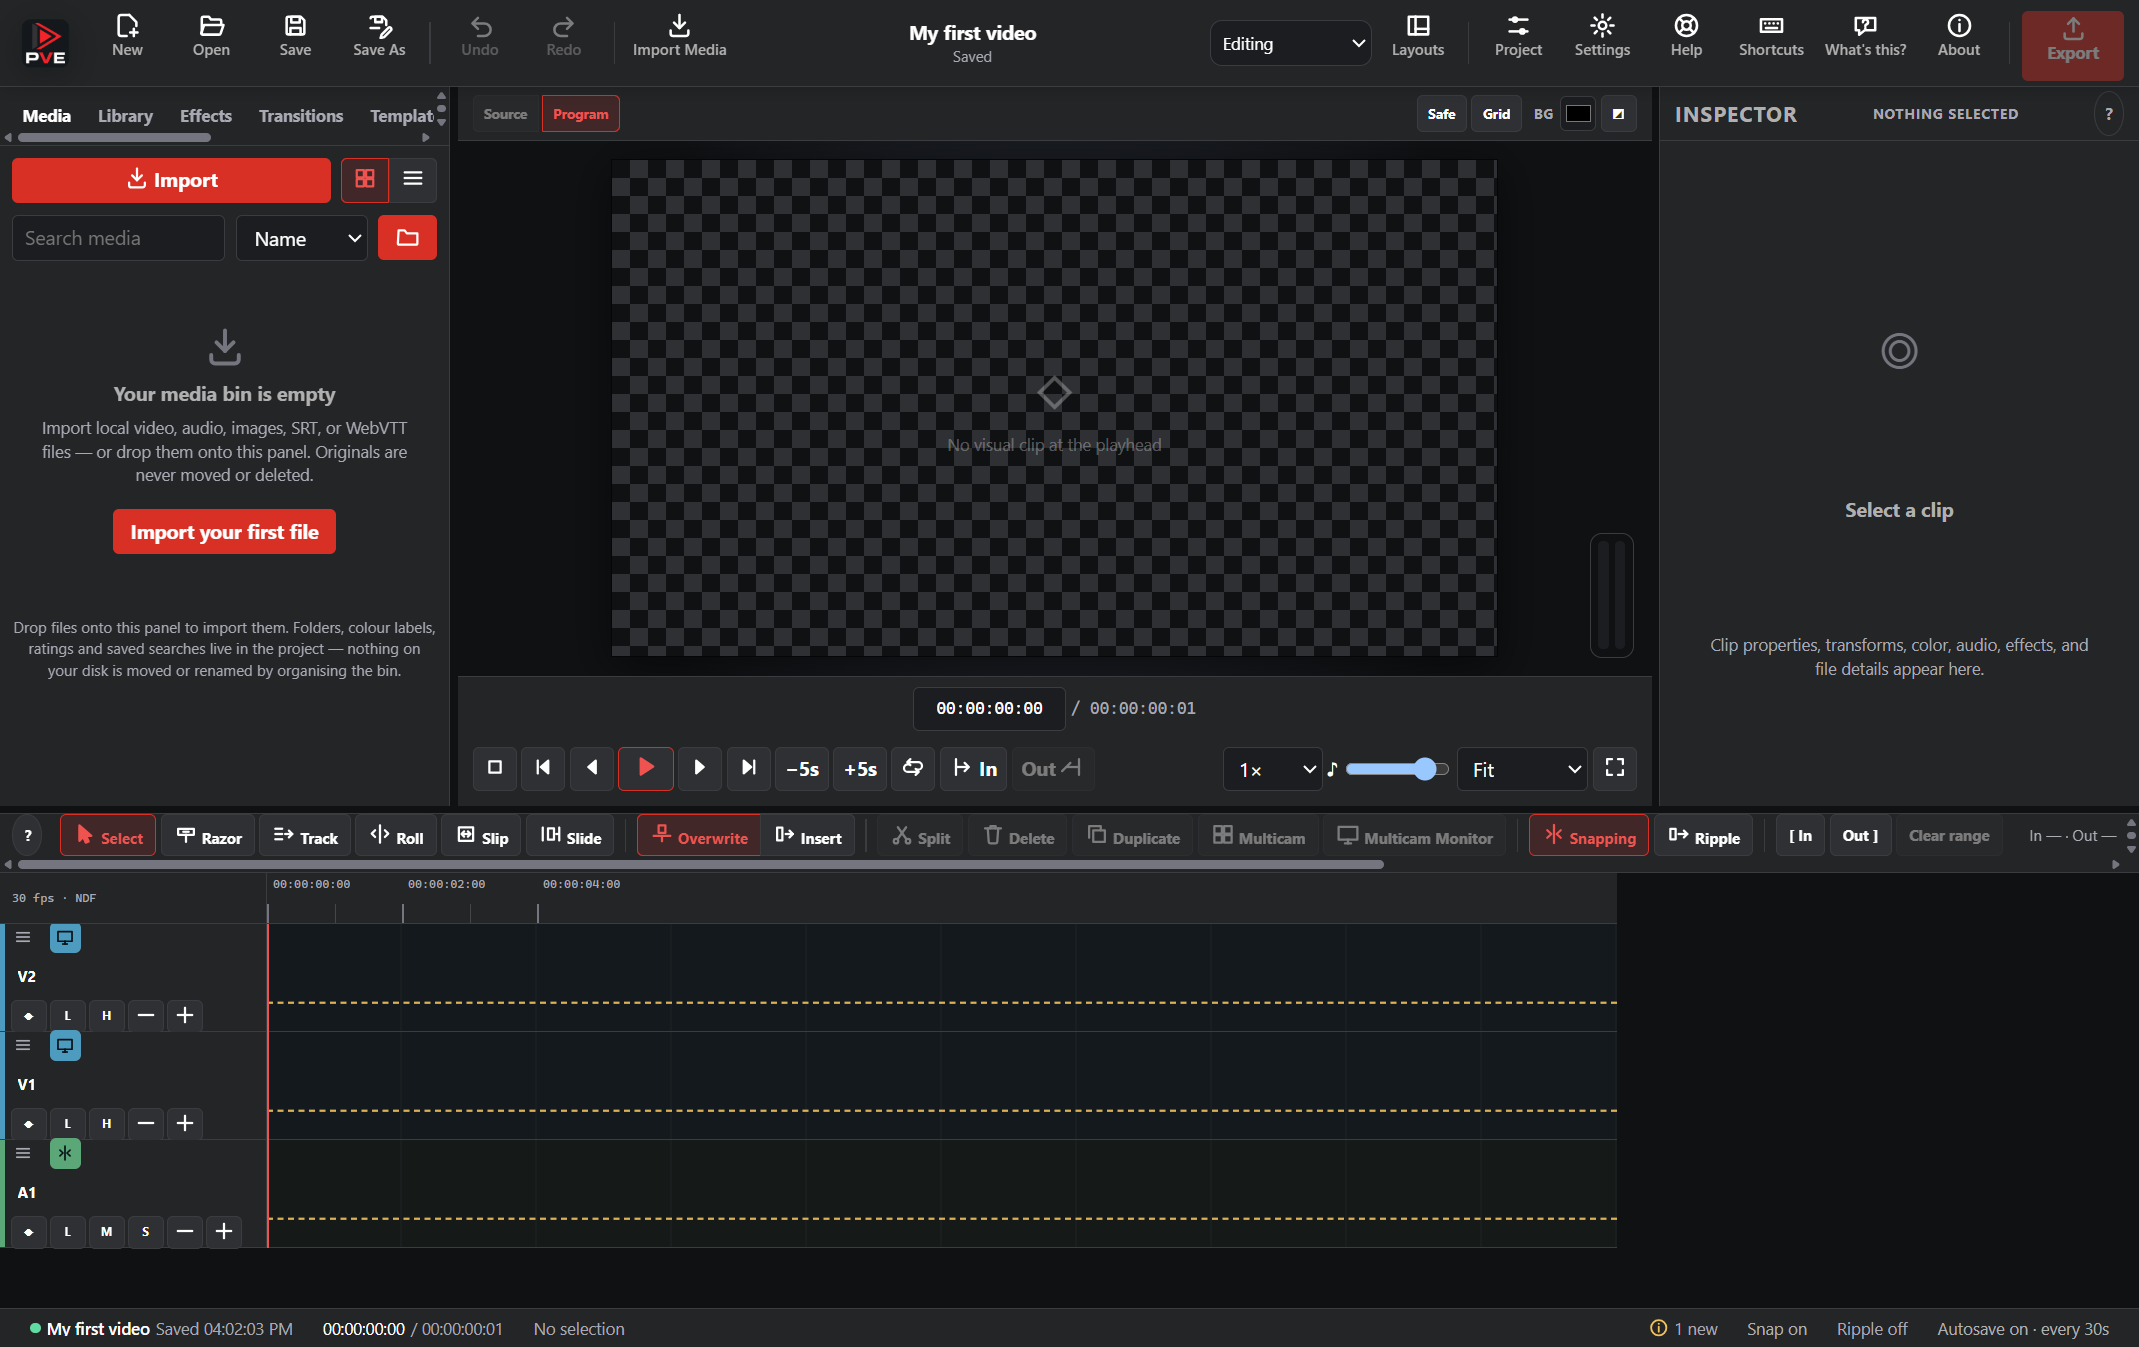Select the Roll edit tool
The height and width of the screenshot is (1347, 2139).
click(396, 836)
